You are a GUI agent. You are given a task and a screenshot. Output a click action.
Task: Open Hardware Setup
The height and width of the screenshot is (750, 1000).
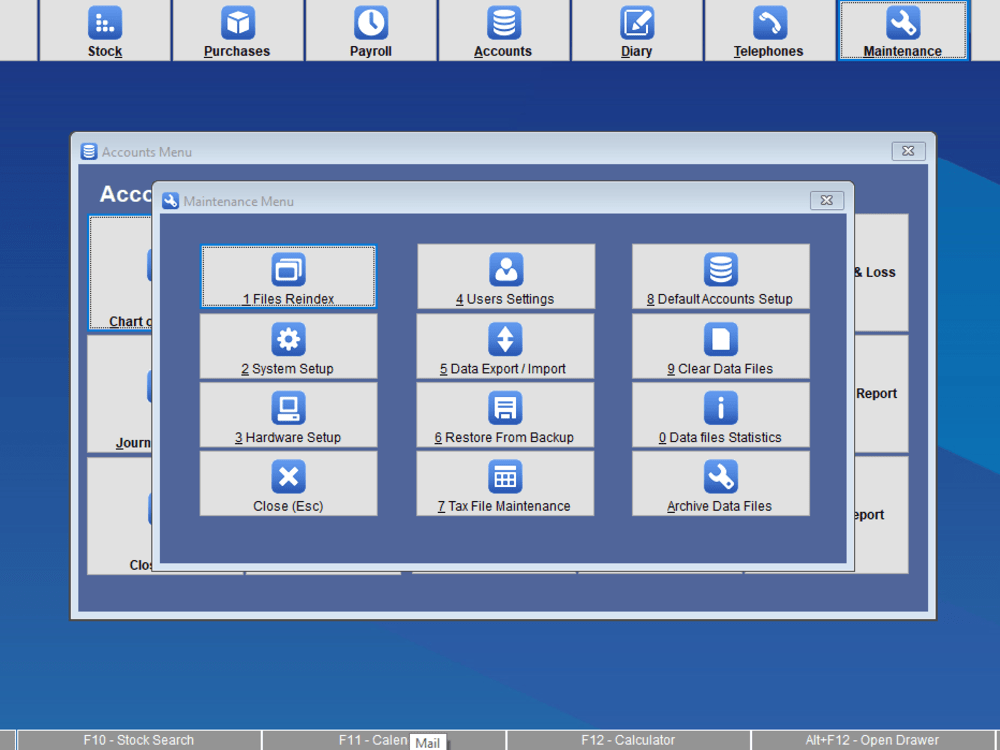pyautogui.click(x=288, y=414)
